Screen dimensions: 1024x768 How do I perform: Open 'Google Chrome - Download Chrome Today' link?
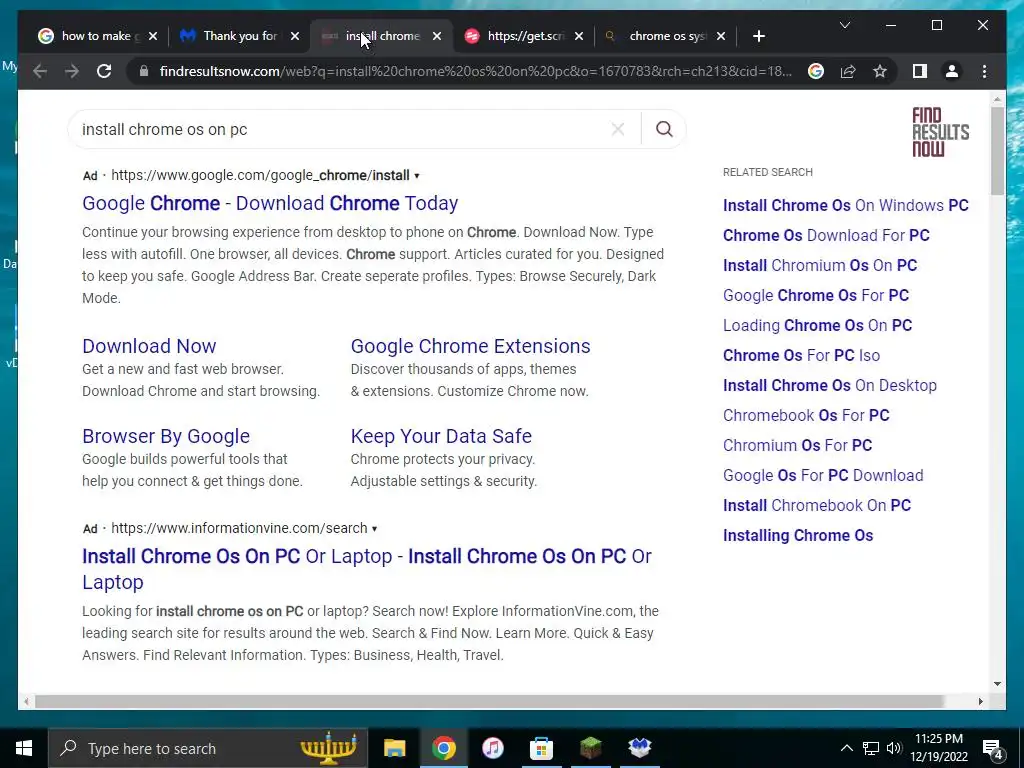tap(270, 203)
